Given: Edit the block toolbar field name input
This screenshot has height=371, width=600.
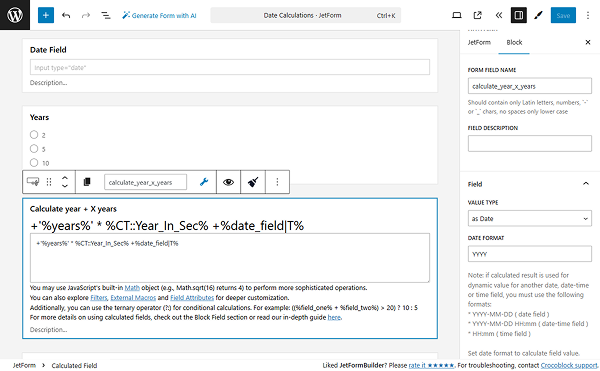Looking at the screenshot, I should 145,182.
